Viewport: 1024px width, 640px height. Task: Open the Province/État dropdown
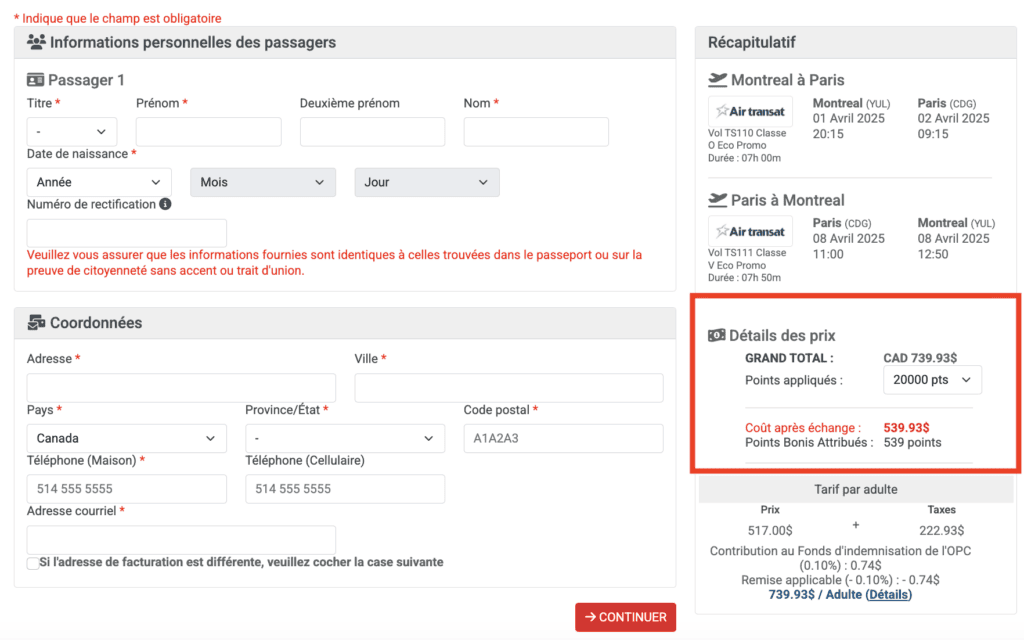[345, 438]
